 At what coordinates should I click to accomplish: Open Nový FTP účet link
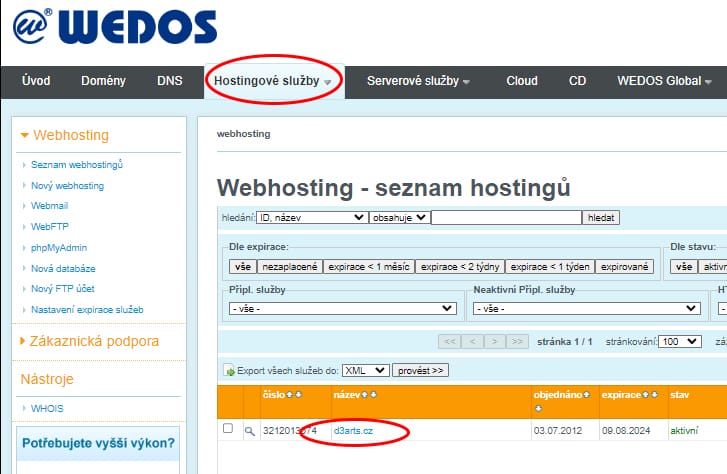tap(63, 288)
